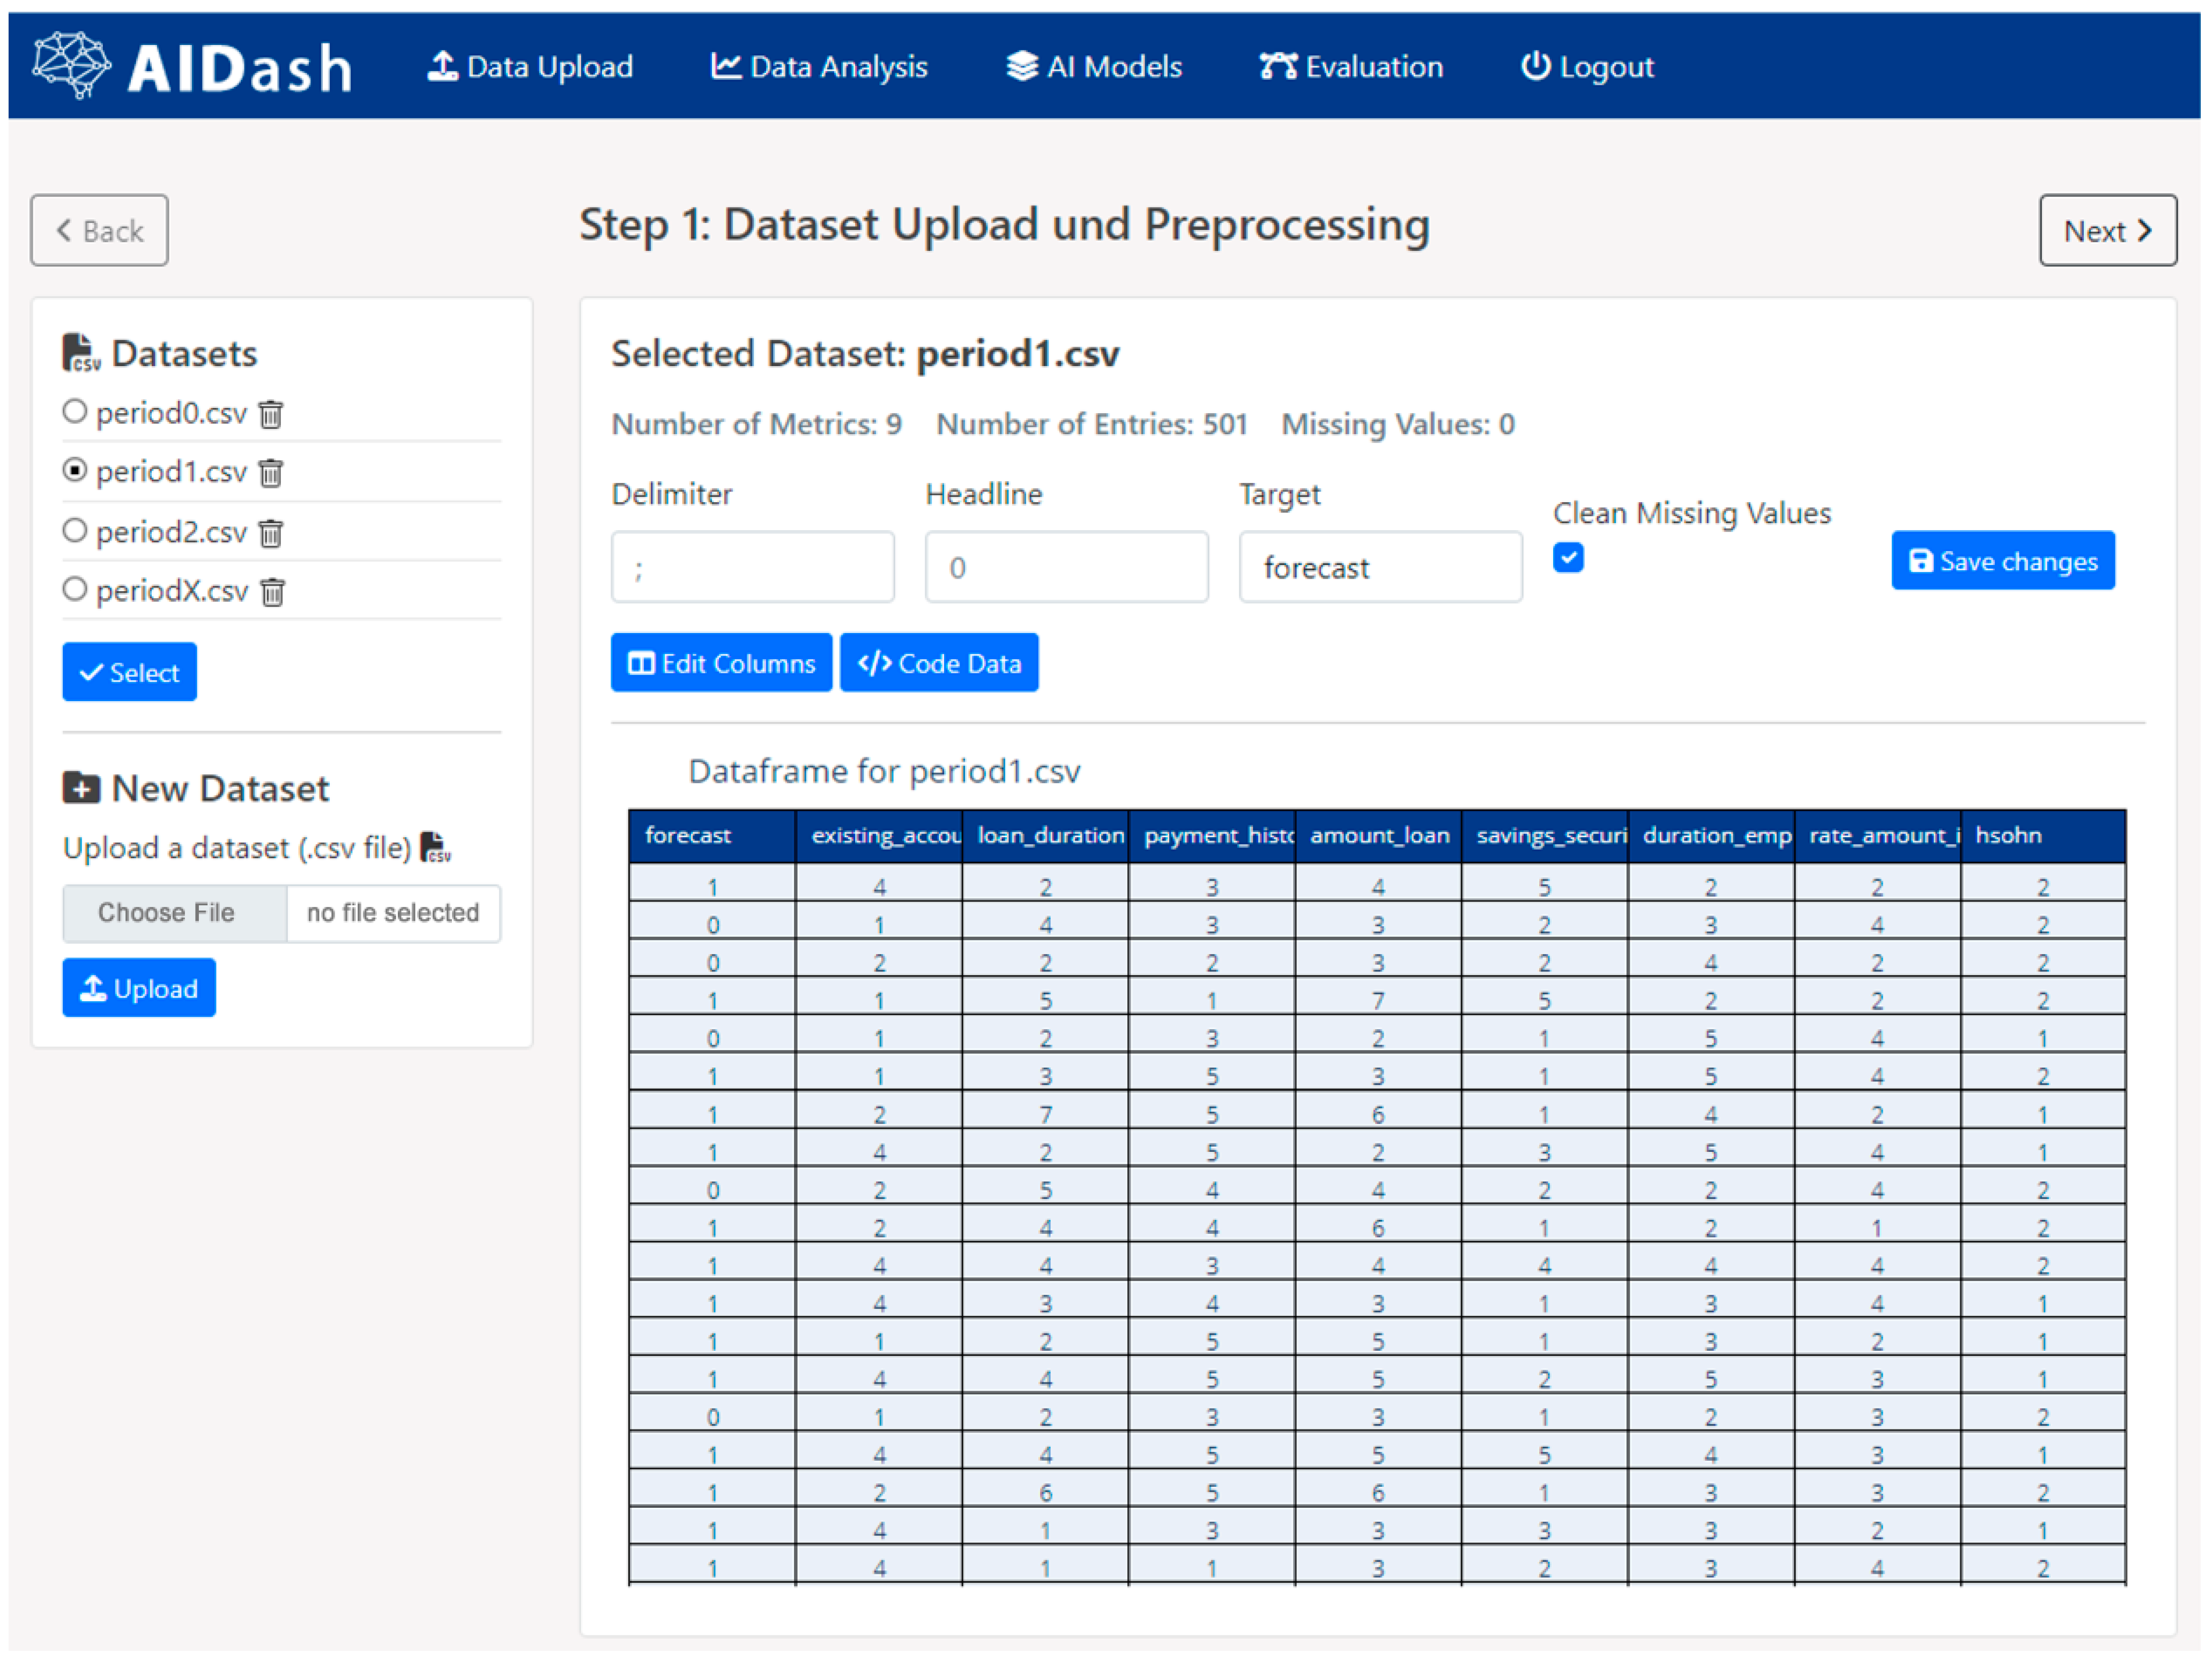Delete period0.csv with its trash icon
Viewport: 2212px width, 1660px height.
(271, 414)
